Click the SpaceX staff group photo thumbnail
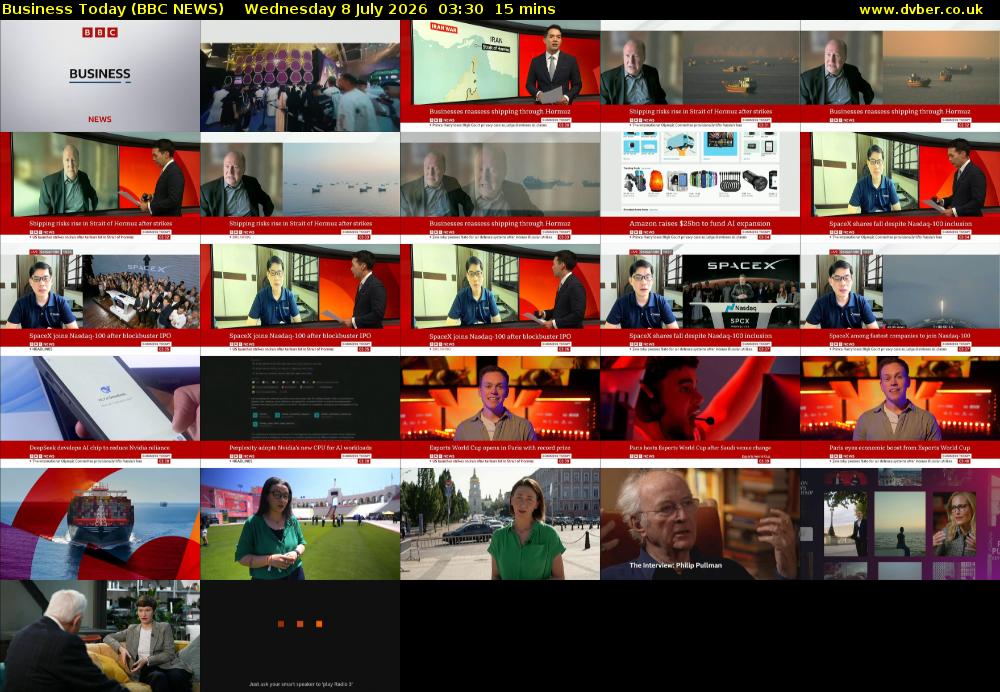Viewport: 1000px width, 692px height. pos(100,300)
